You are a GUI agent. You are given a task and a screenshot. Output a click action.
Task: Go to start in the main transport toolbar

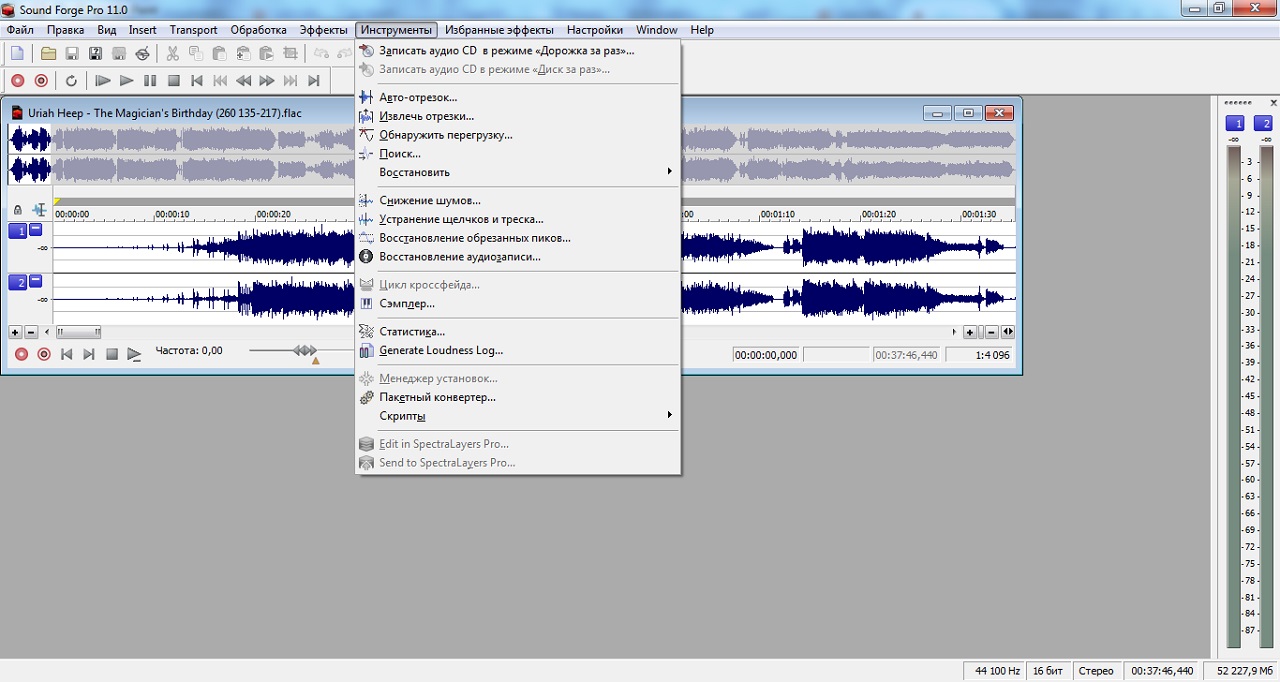197,81
